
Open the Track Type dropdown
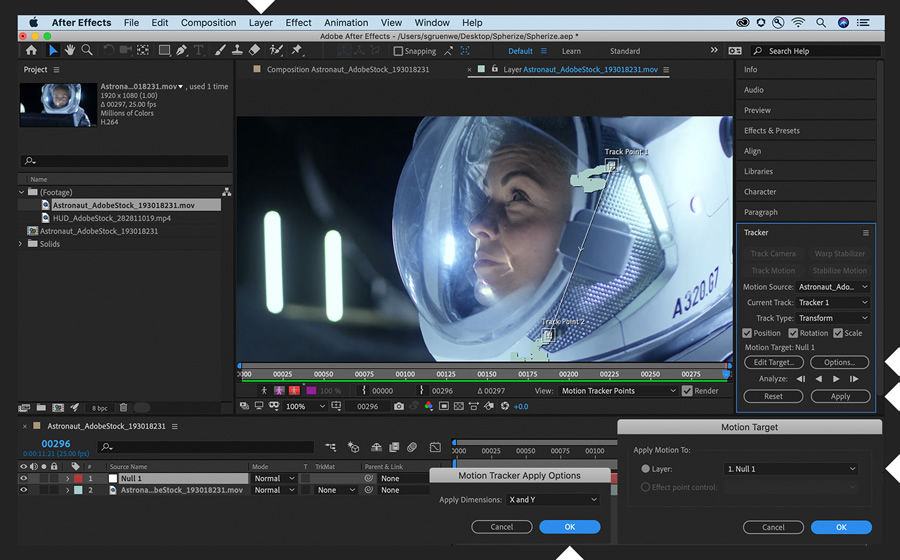pos(832,318)
